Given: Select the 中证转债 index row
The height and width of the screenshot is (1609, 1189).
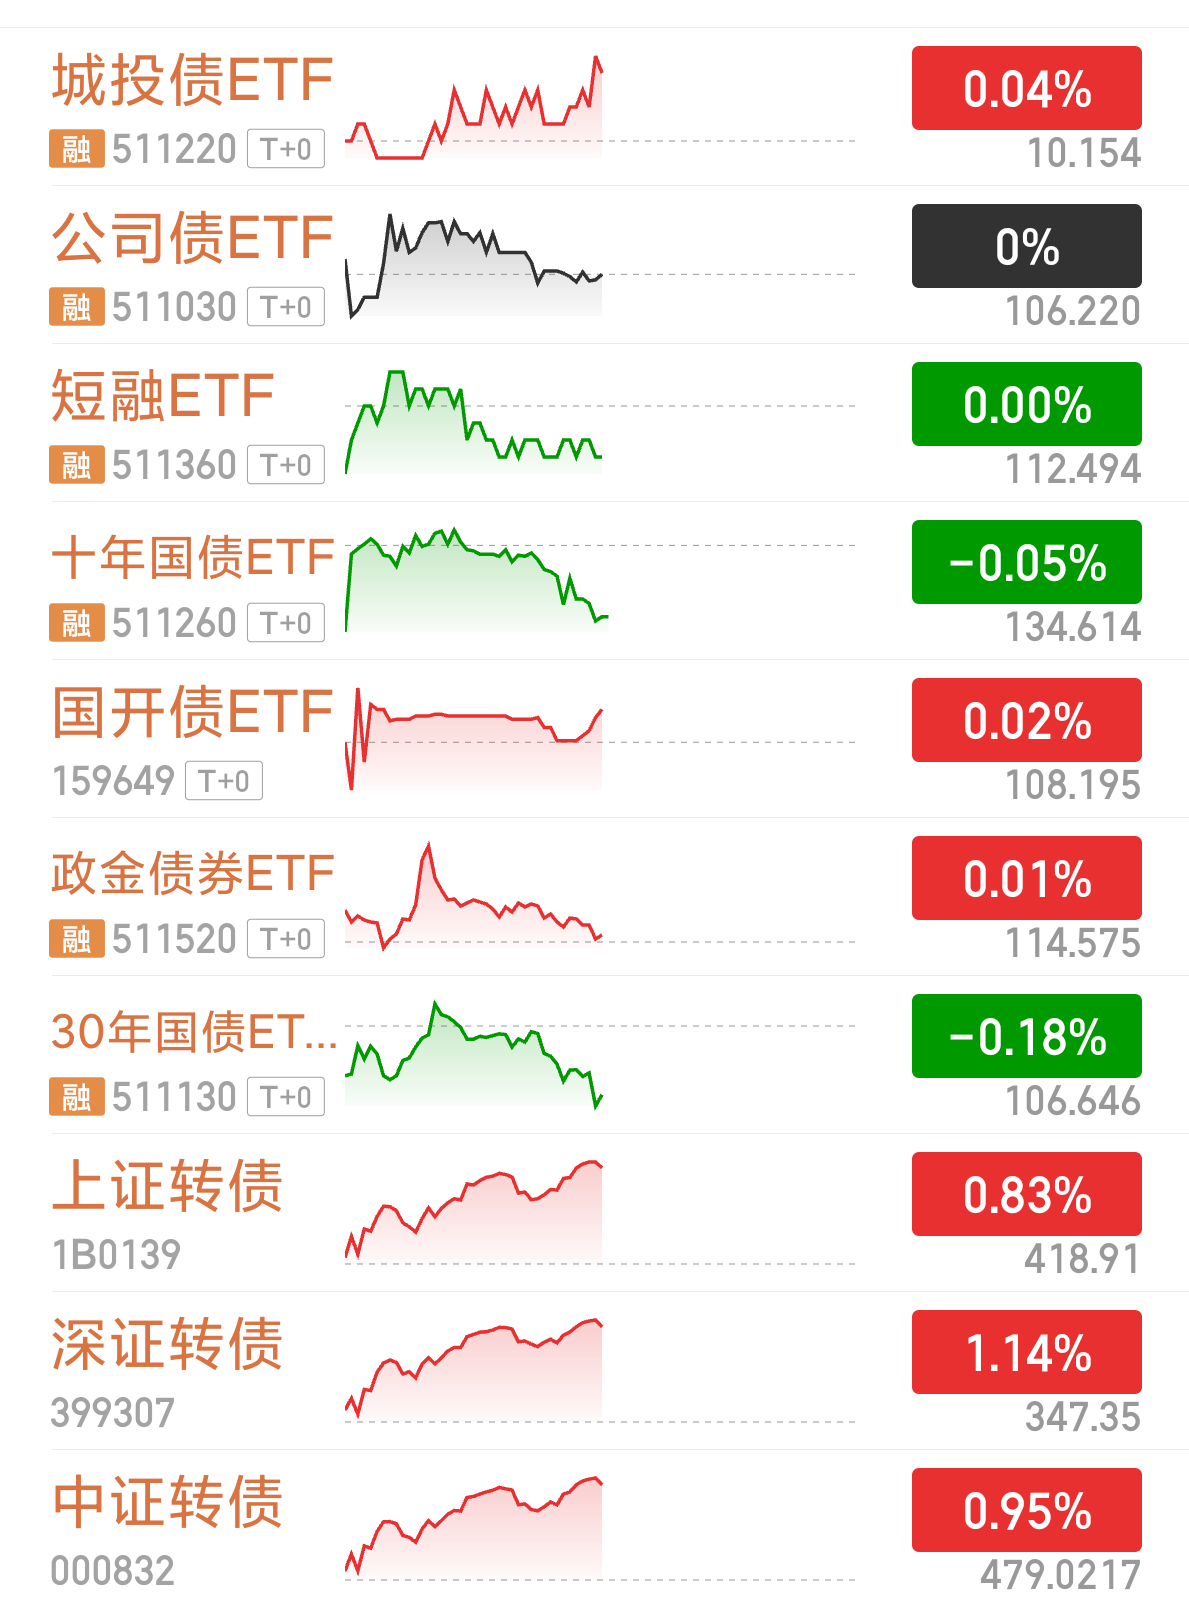Looking at the screenshot, I should 594,1529.
